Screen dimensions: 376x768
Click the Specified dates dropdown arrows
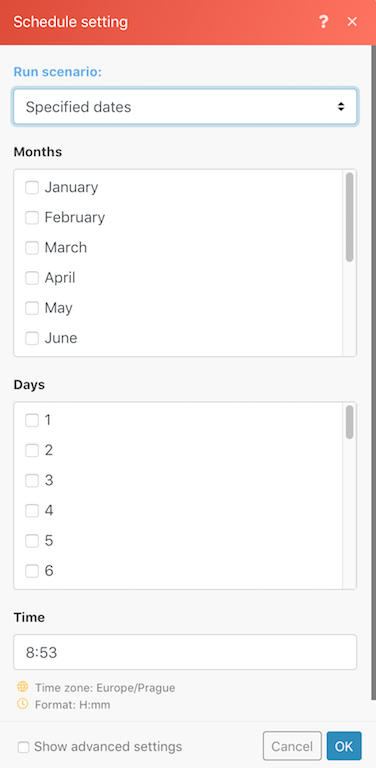tap(341, 107)
